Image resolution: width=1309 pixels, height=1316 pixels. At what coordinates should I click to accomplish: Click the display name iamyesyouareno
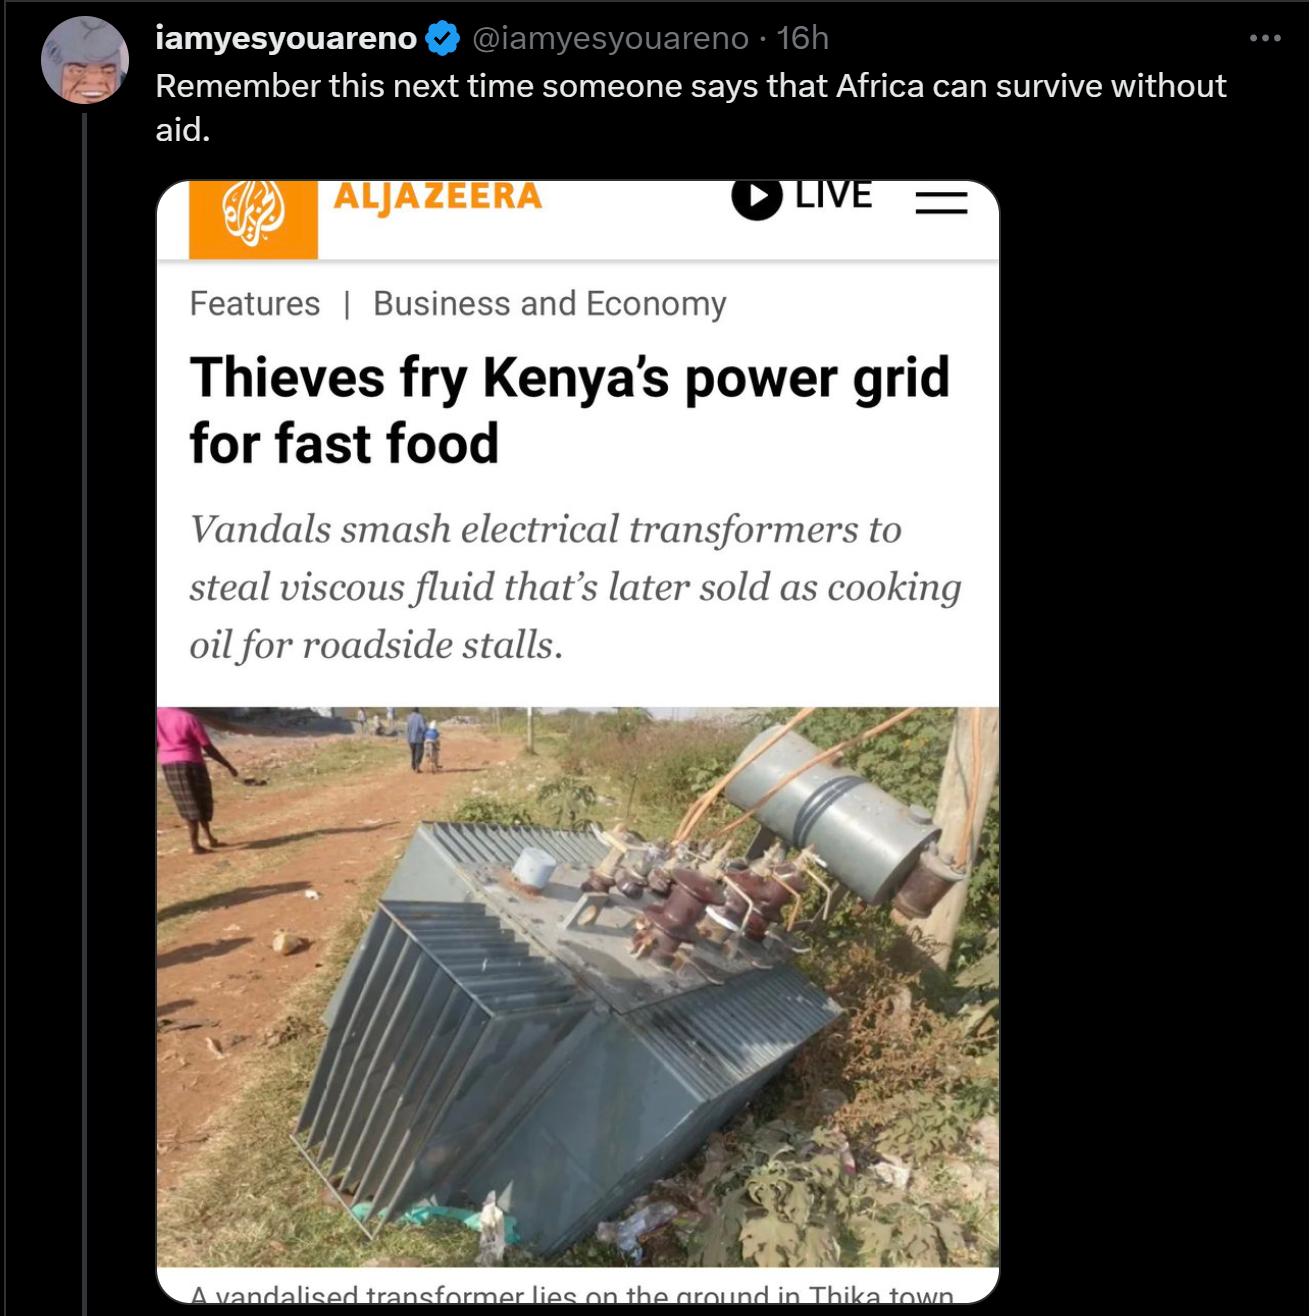286,38
